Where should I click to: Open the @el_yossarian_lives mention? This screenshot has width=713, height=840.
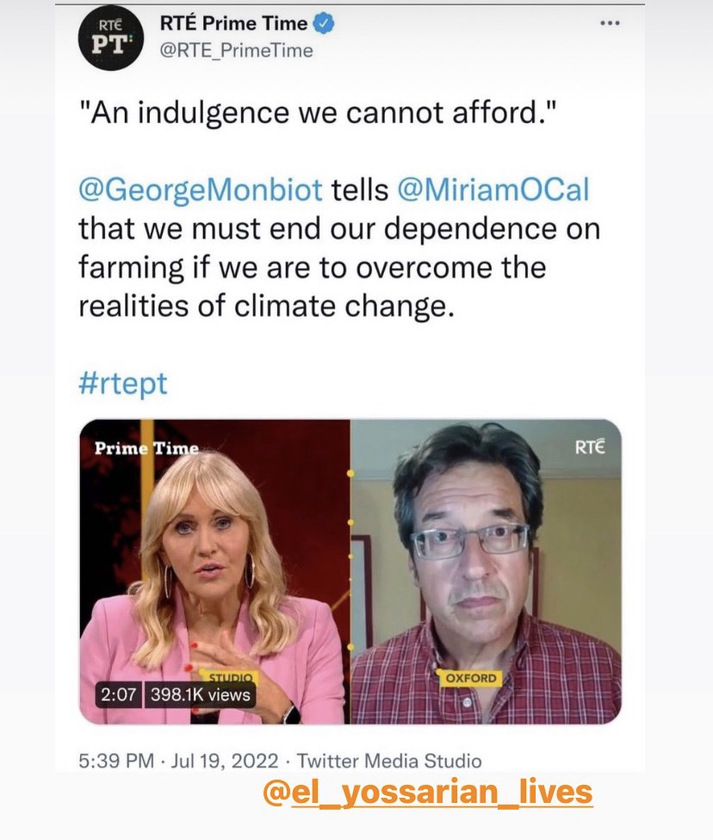(427, 793)
